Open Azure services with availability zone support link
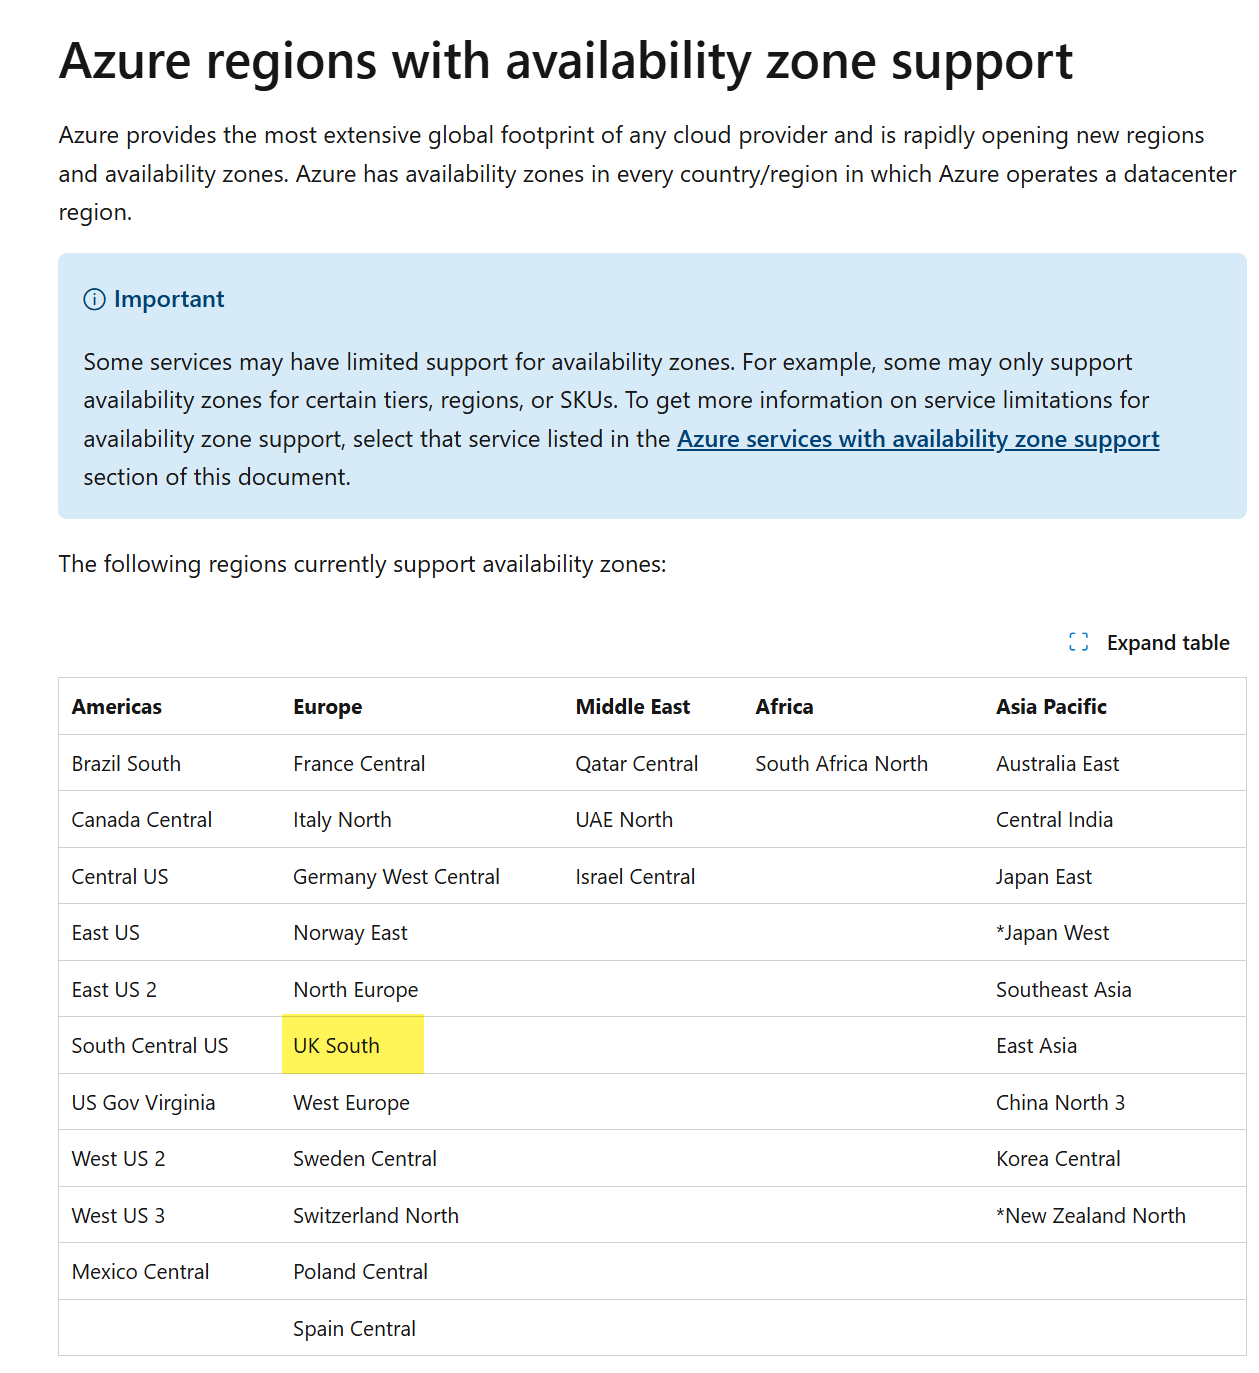1259x1373 pixels. click(x=918, y=439)
